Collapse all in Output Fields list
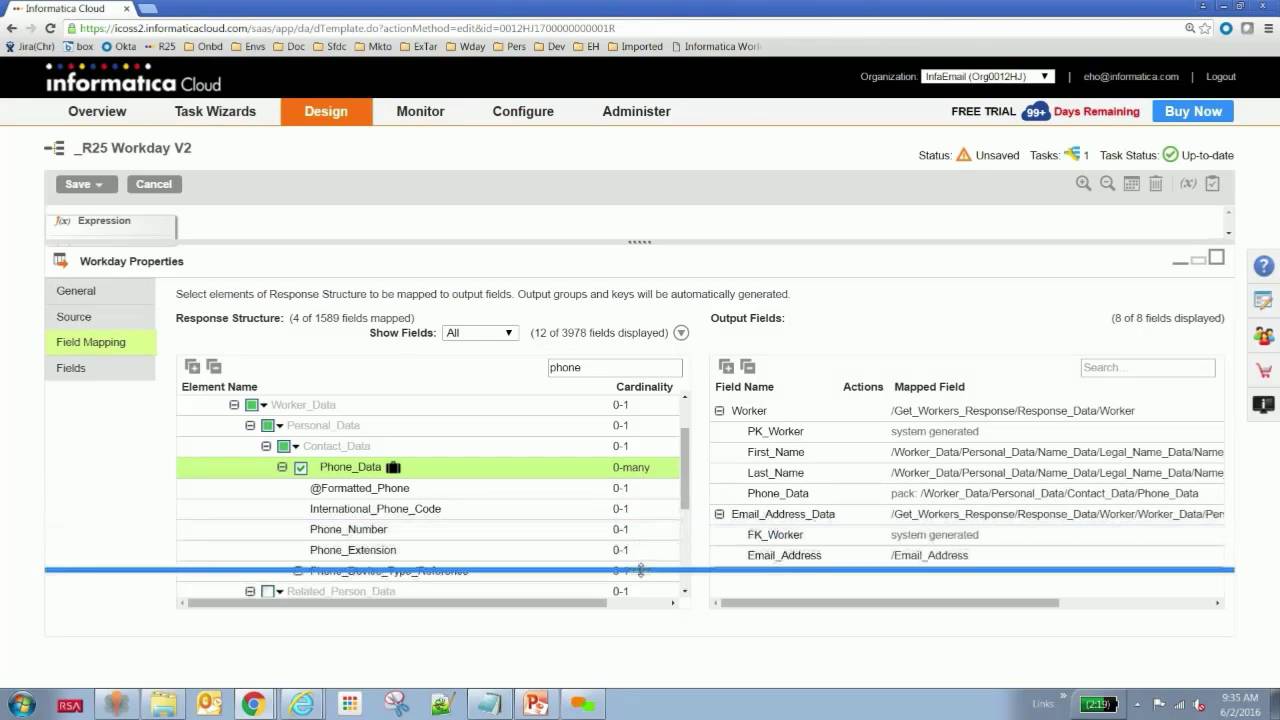The width and height of the screenshot is (1280, 720). 747,367
